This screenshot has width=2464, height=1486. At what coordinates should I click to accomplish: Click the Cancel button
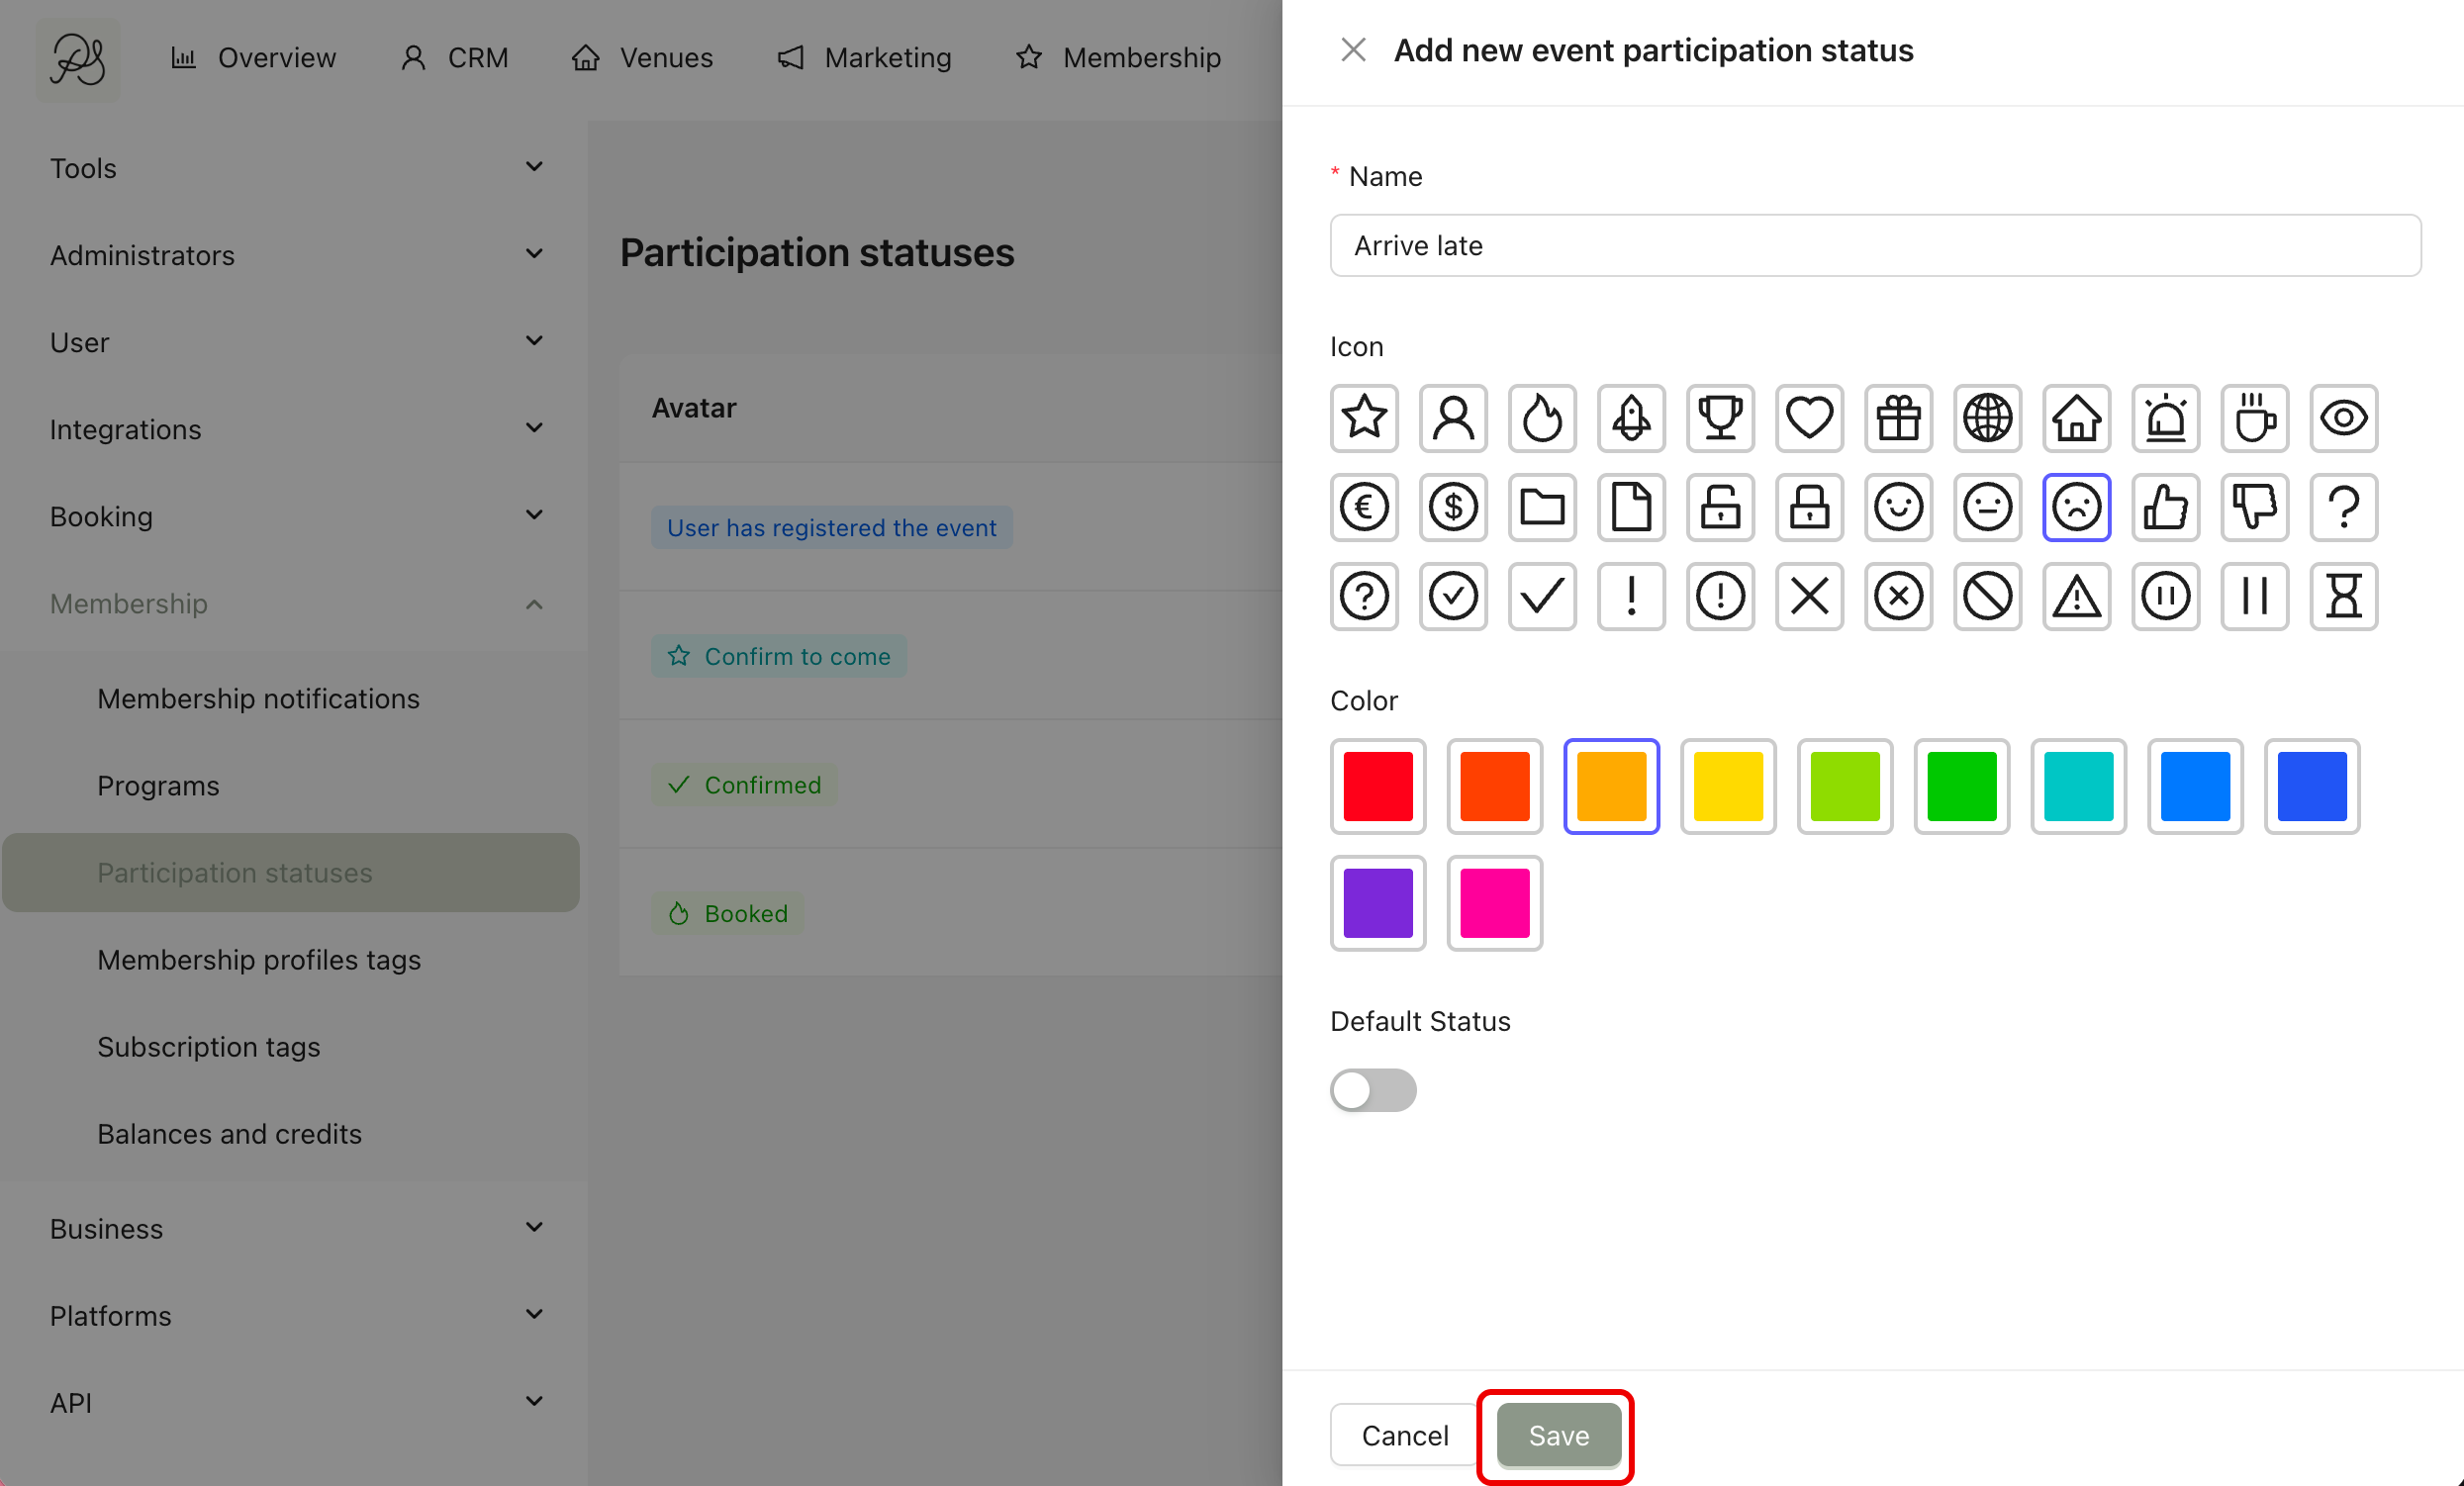coord(1404,1435)
